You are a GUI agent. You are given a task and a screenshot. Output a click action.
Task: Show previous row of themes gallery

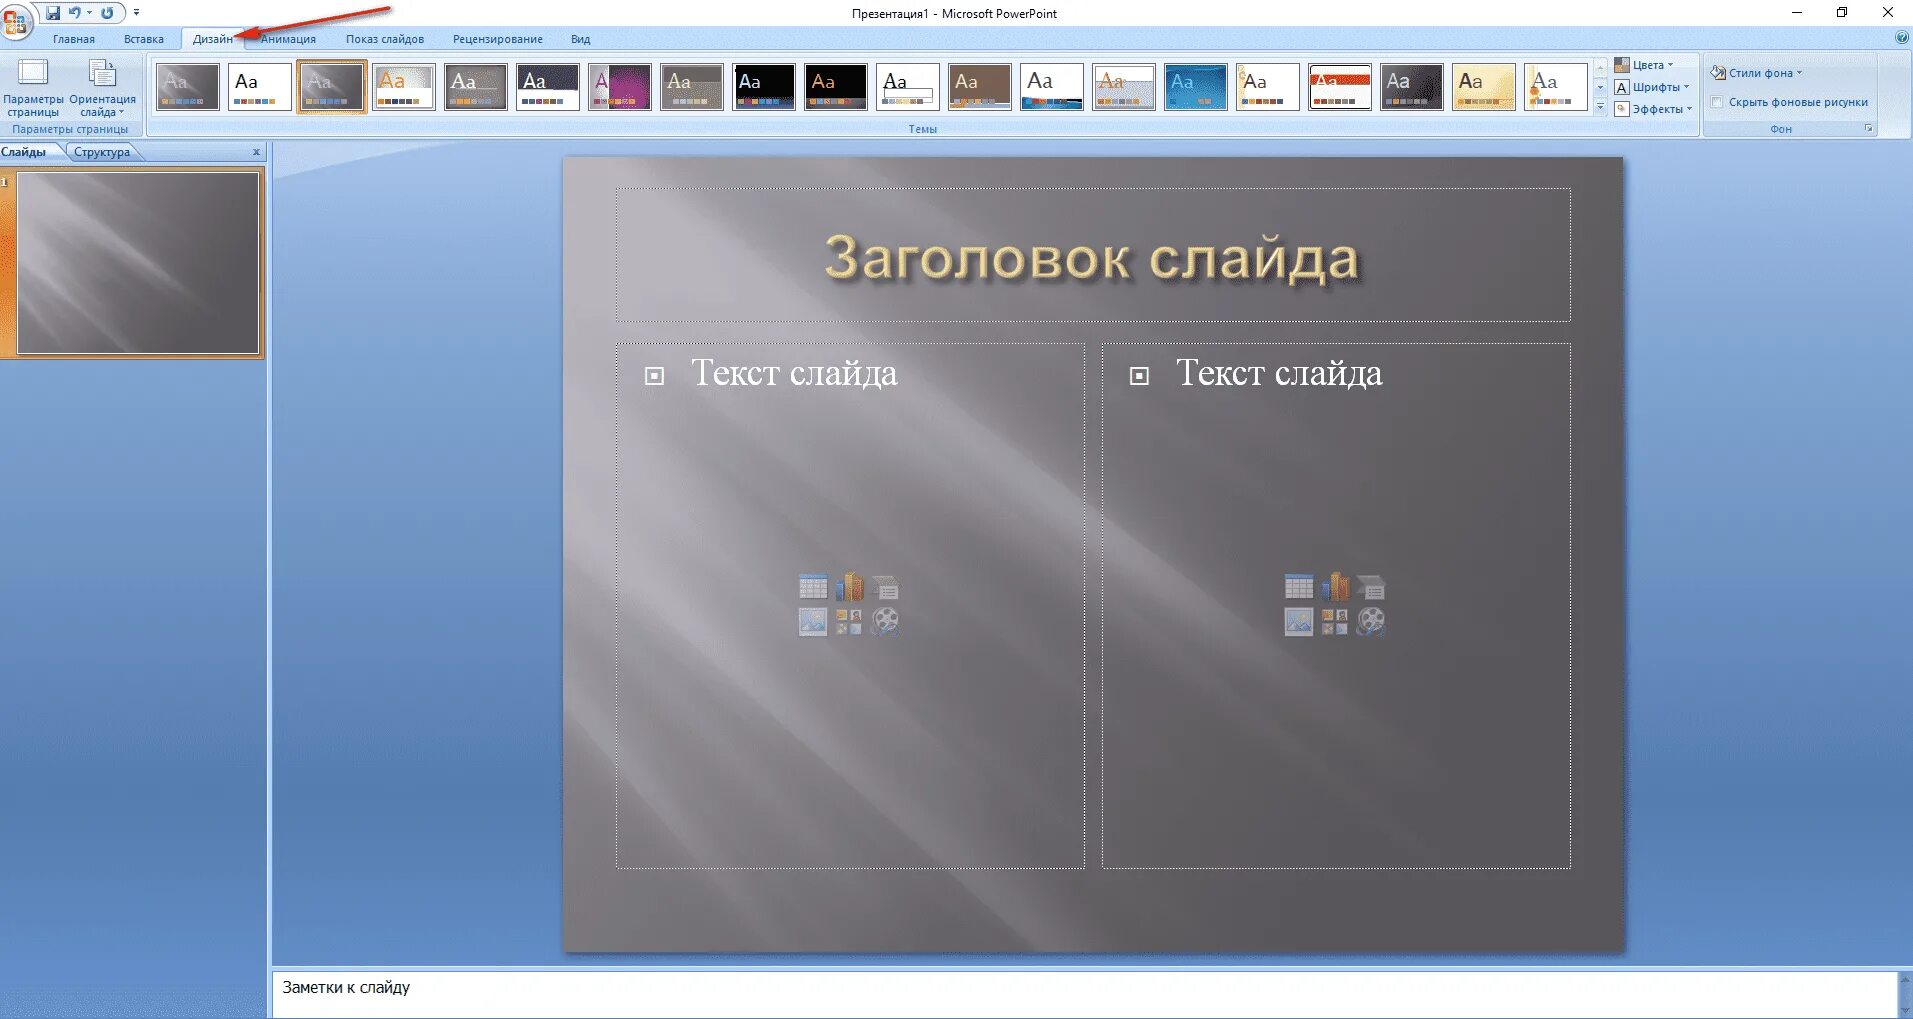click(x=1600, y=66)
